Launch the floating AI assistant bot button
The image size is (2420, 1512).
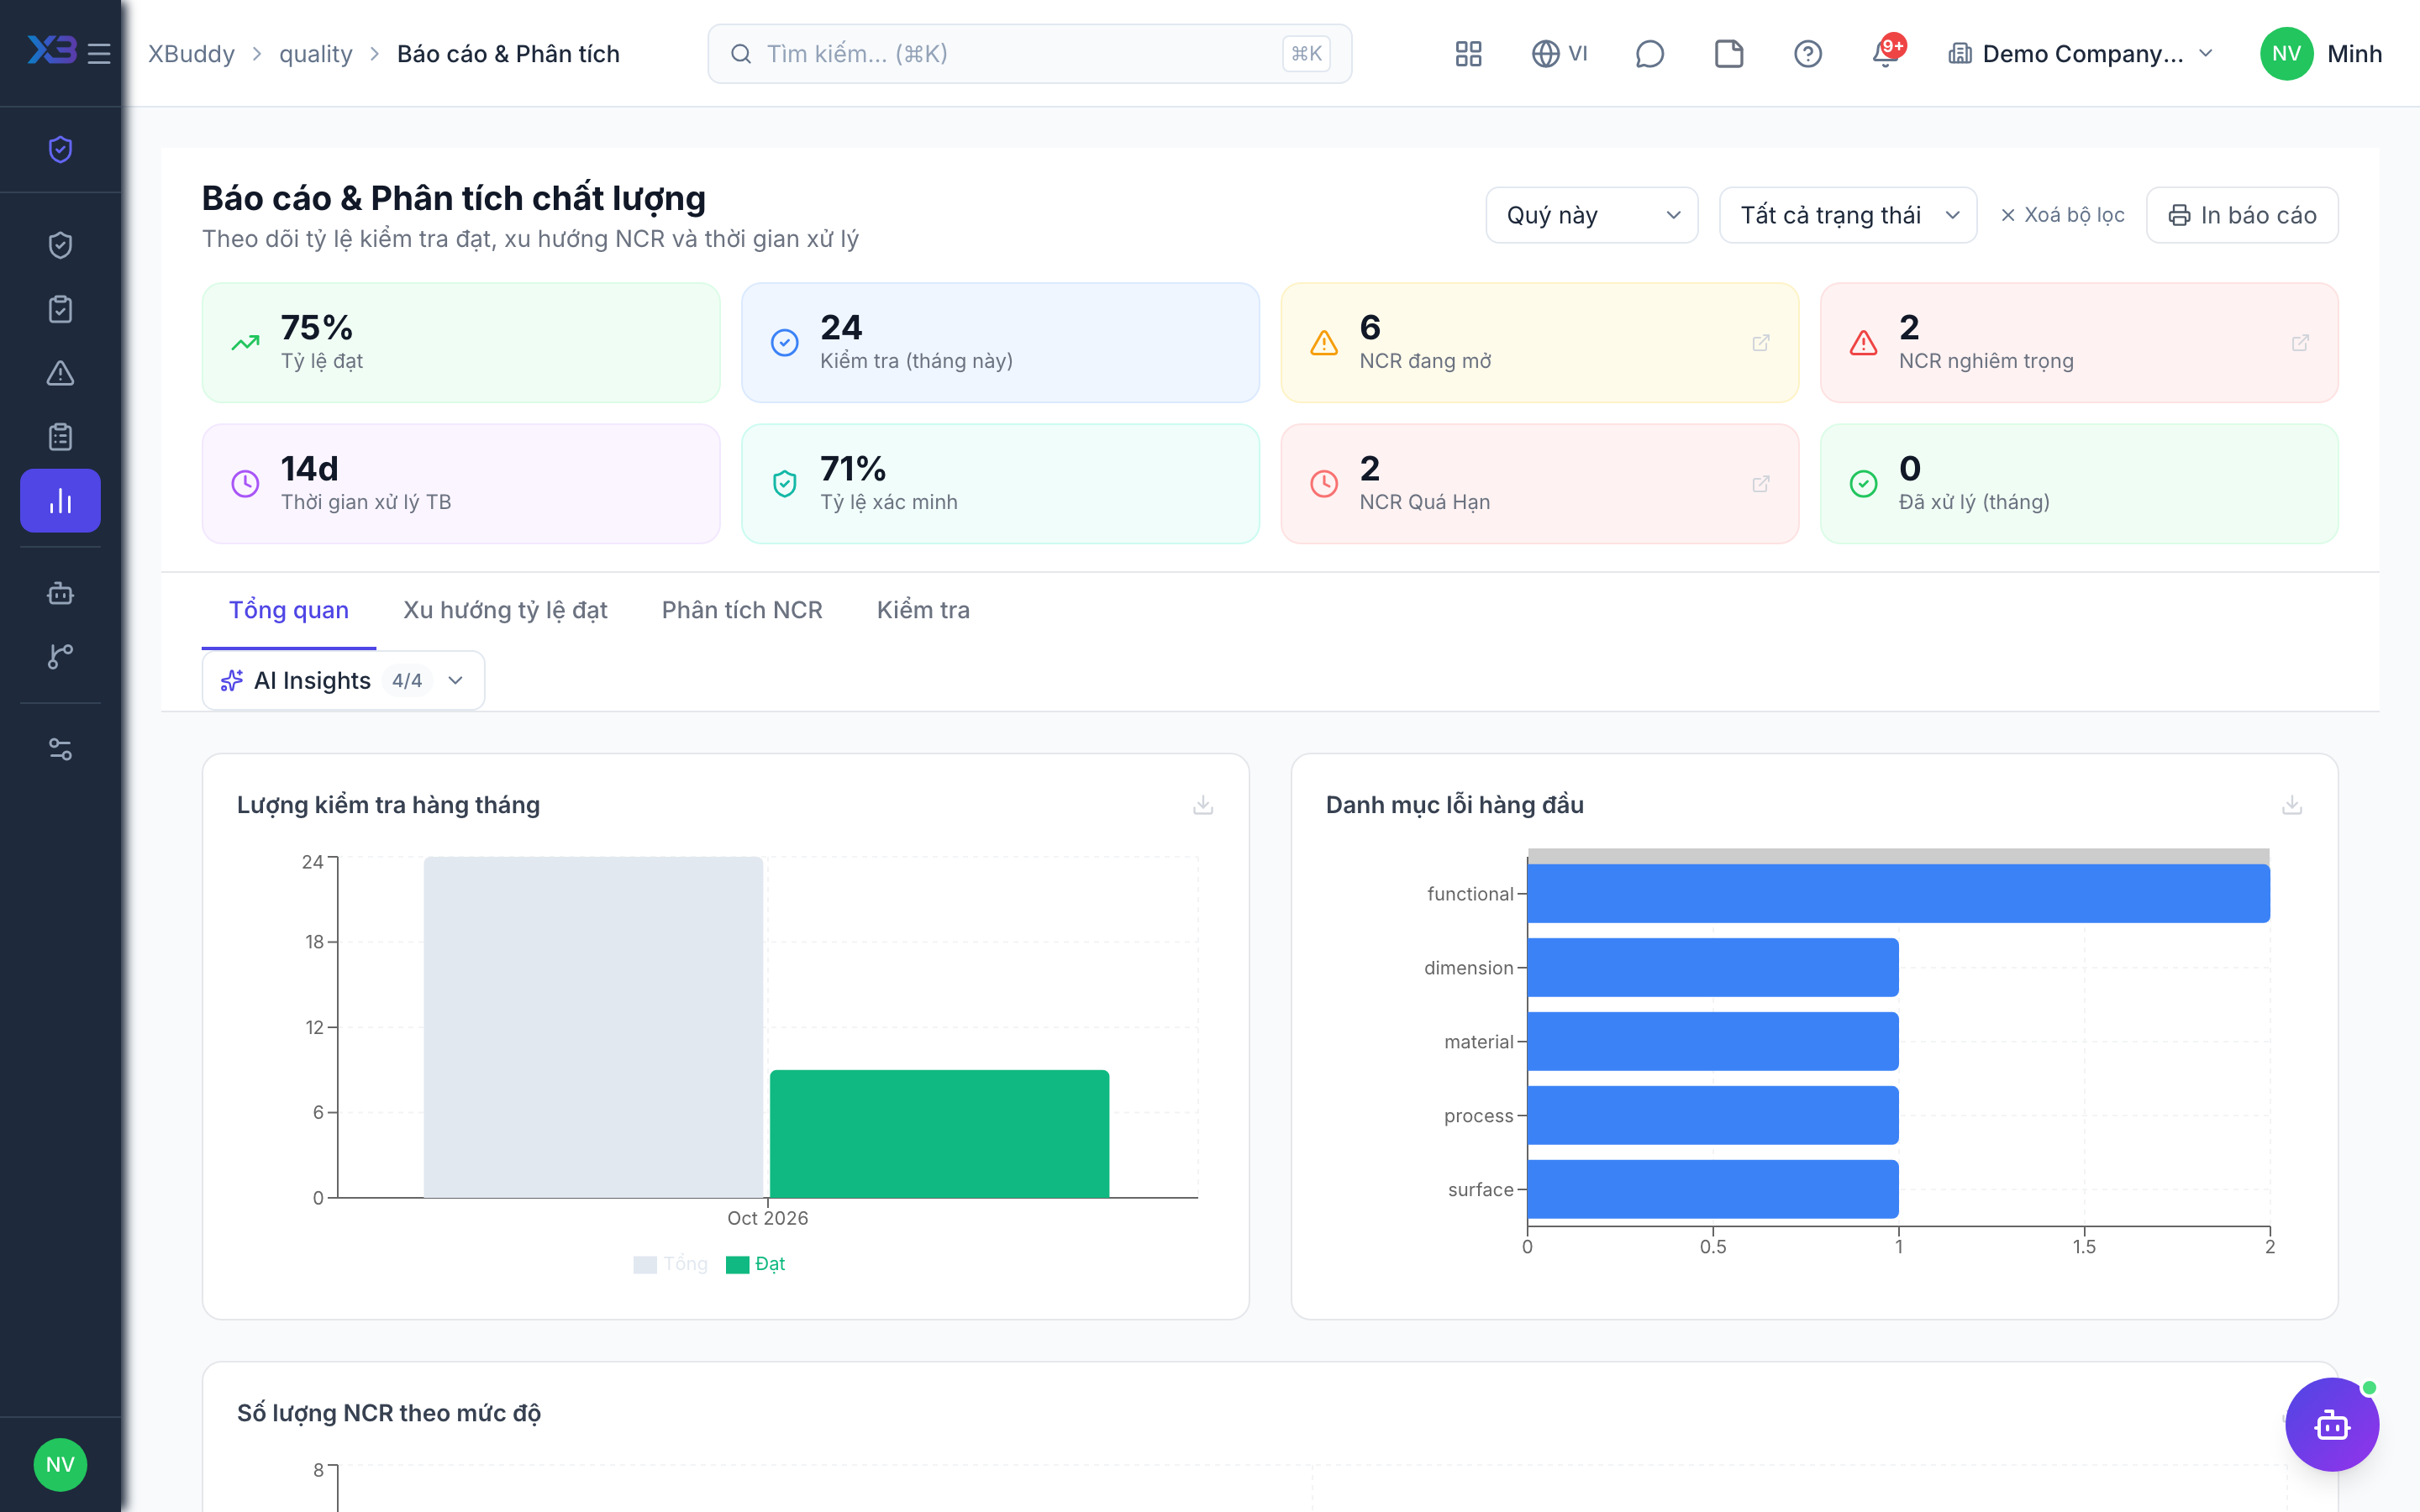coord(2331,1424)
